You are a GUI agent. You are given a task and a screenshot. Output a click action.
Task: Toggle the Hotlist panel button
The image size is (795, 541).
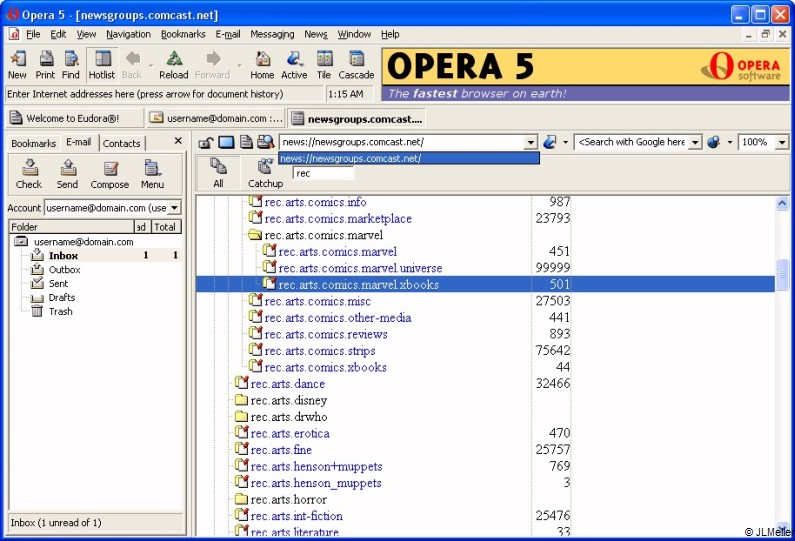coord(102,65)
